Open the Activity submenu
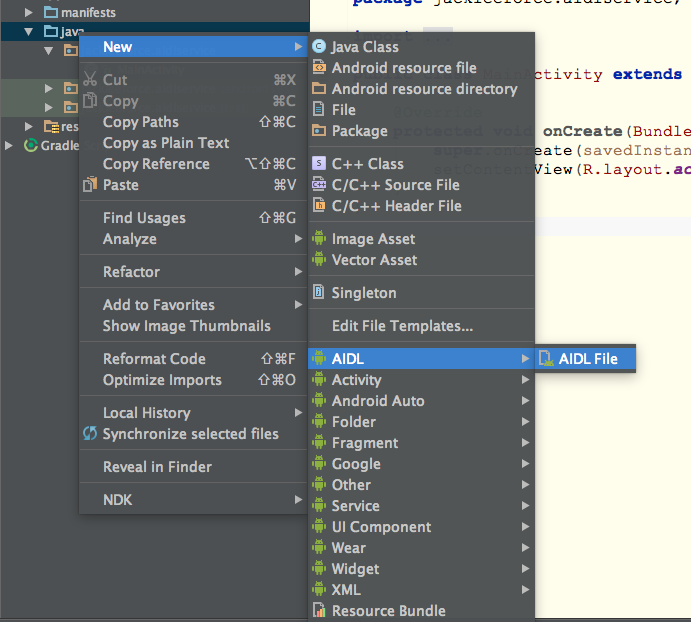 356,380
